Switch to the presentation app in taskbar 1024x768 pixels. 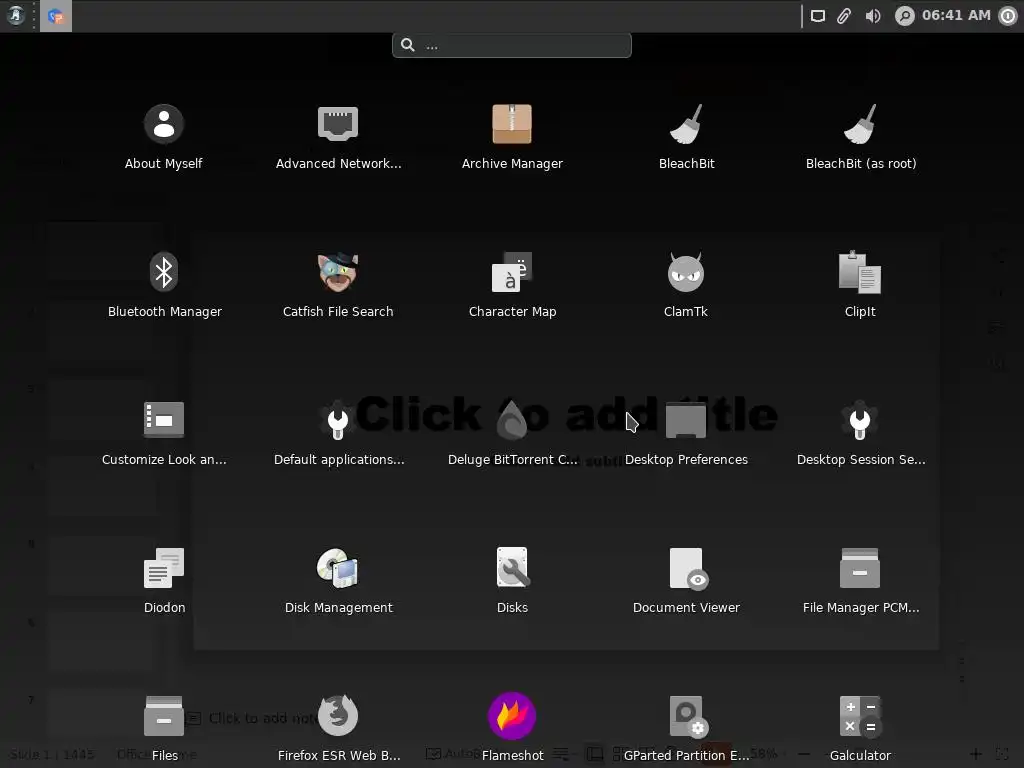[x=56, y=16]
